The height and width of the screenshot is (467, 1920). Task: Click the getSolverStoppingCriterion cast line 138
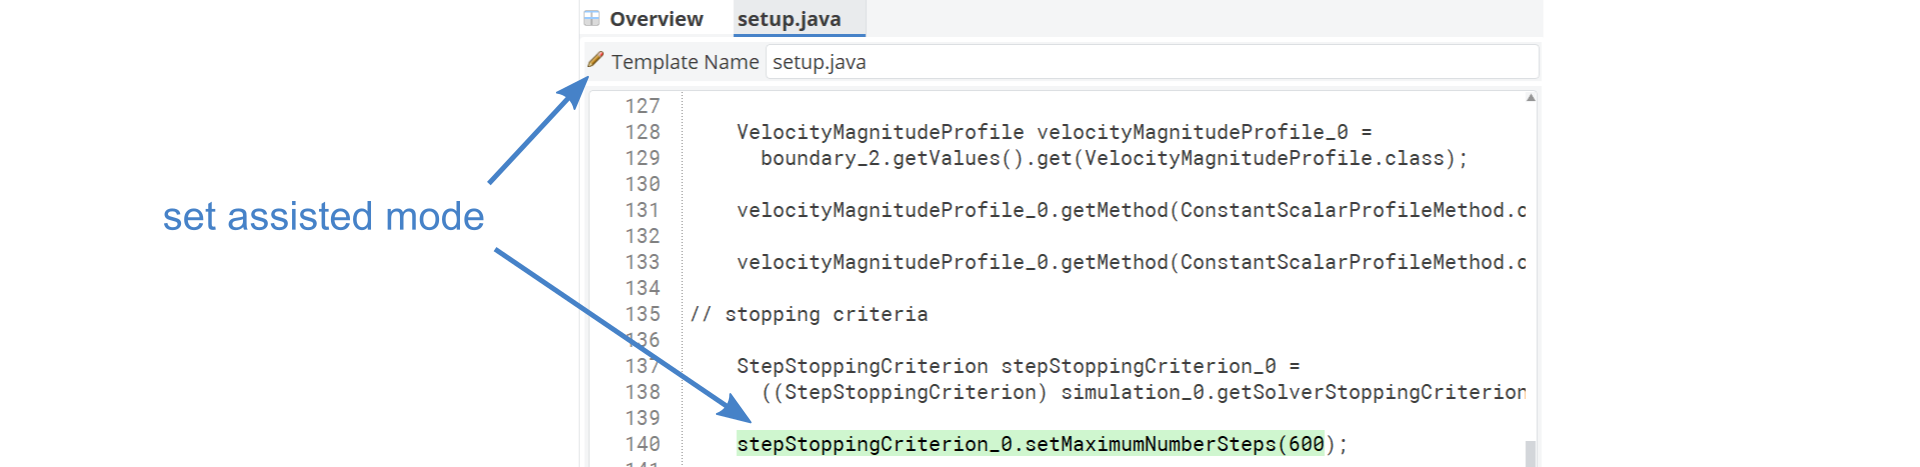pyautogui.click(x=1143, y=392)
